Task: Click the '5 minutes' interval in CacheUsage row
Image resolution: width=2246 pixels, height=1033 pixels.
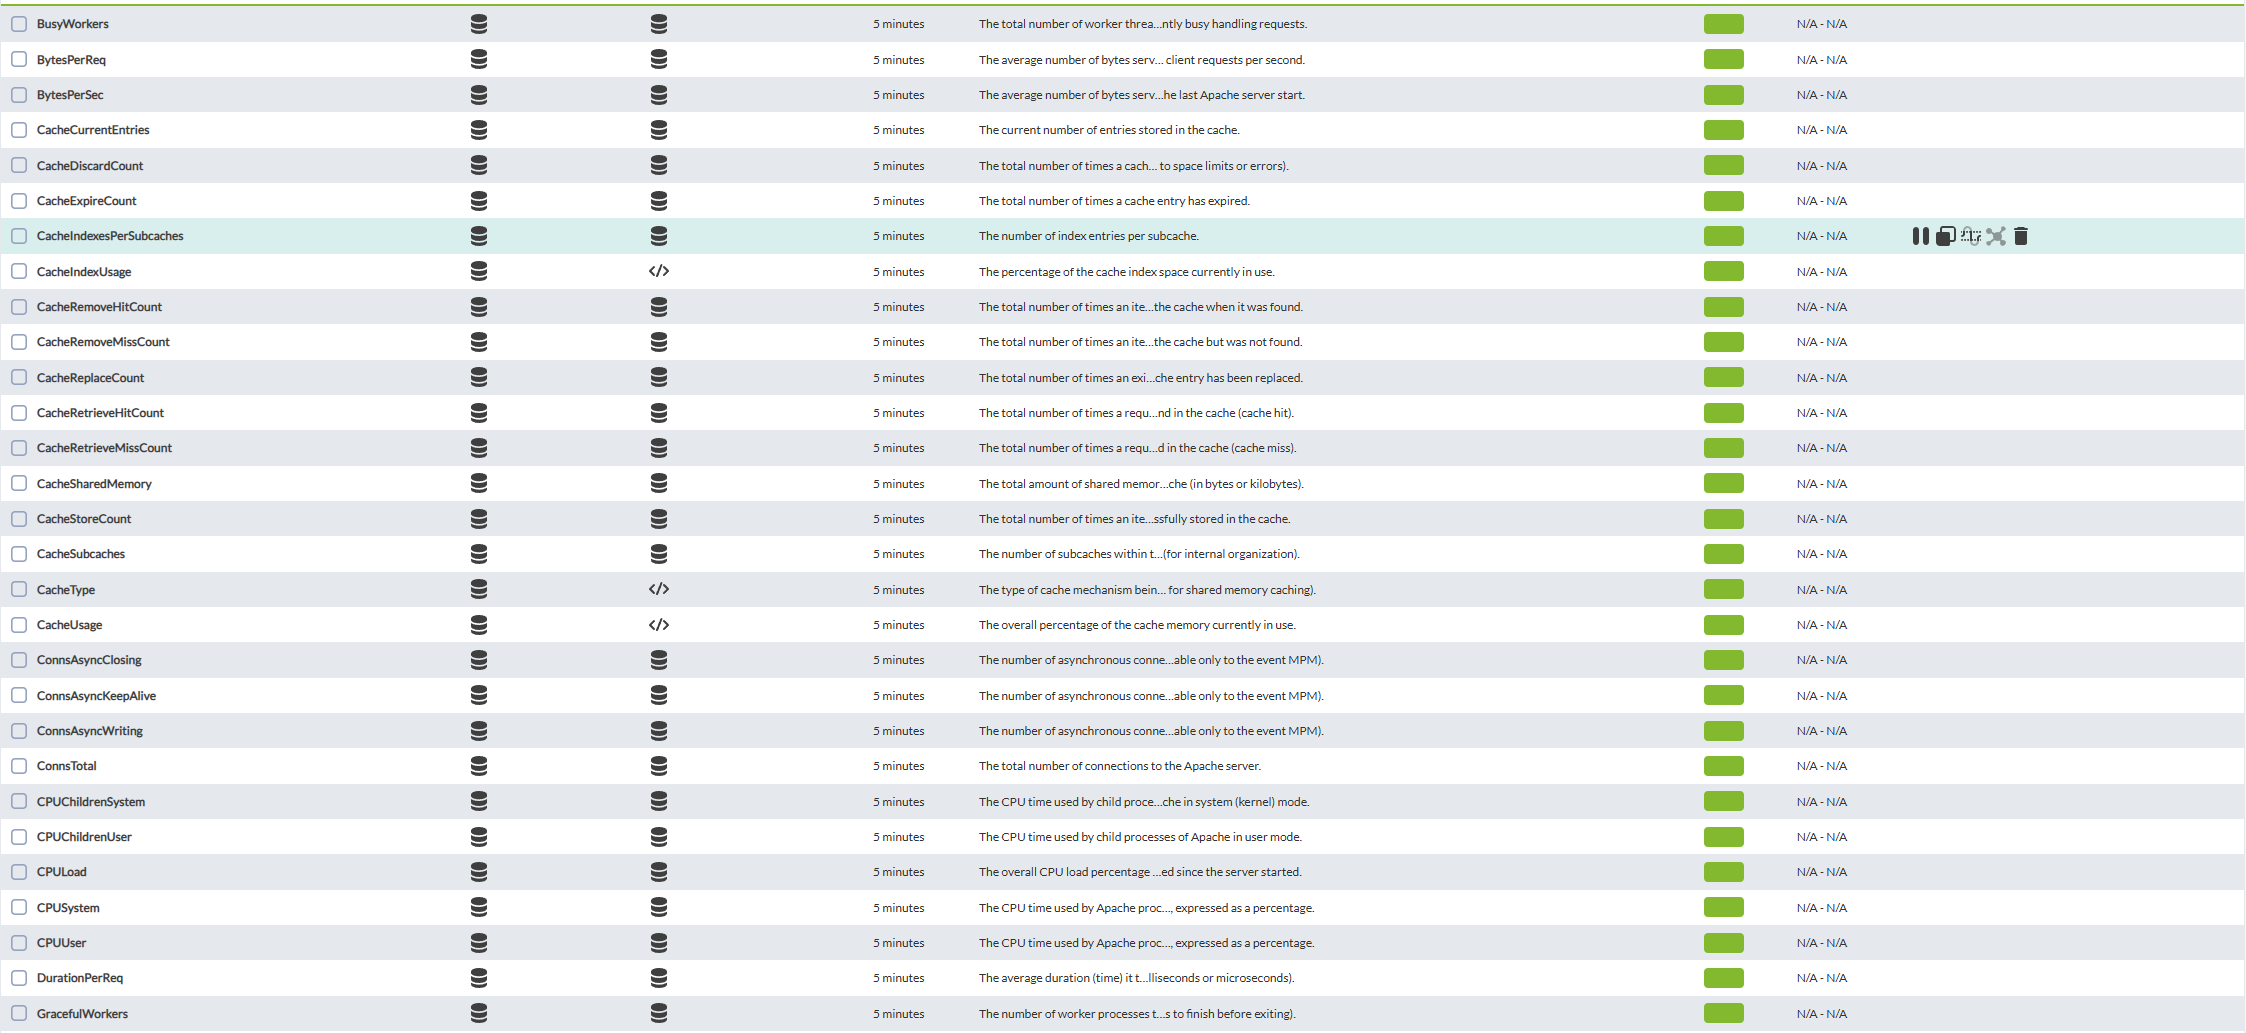Action: click(899, 625)
